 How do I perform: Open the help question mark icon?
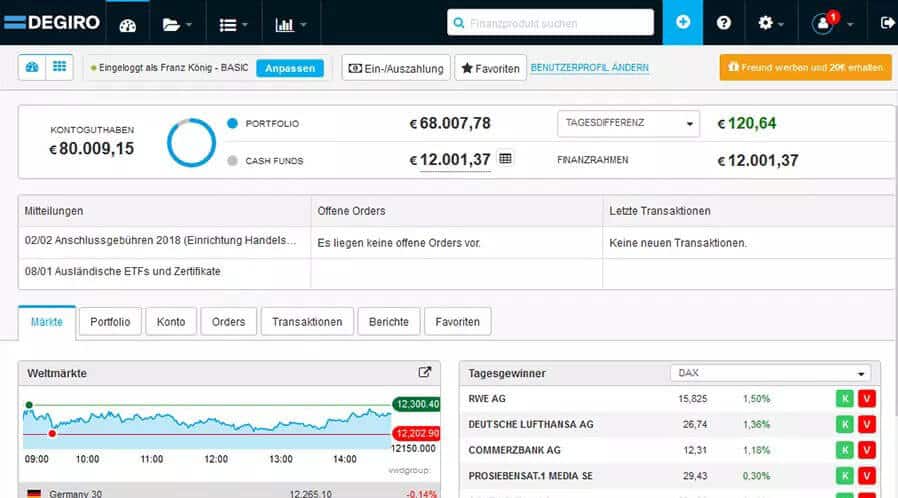(x=723, y=23)
